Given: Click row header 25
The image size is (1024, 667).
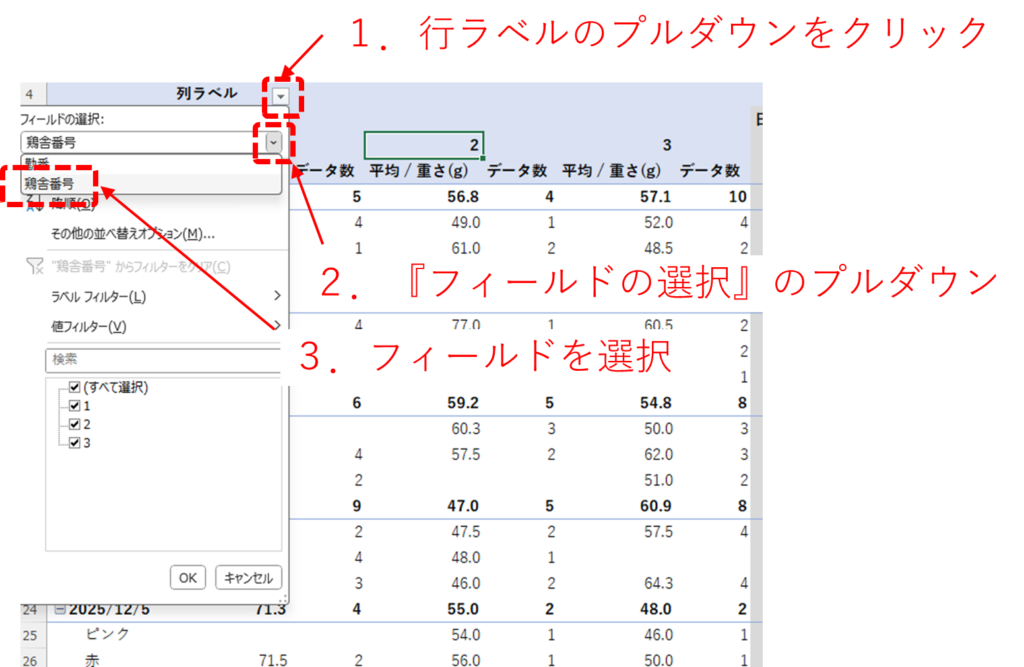Looking at the screenshot, I should 29,635.
